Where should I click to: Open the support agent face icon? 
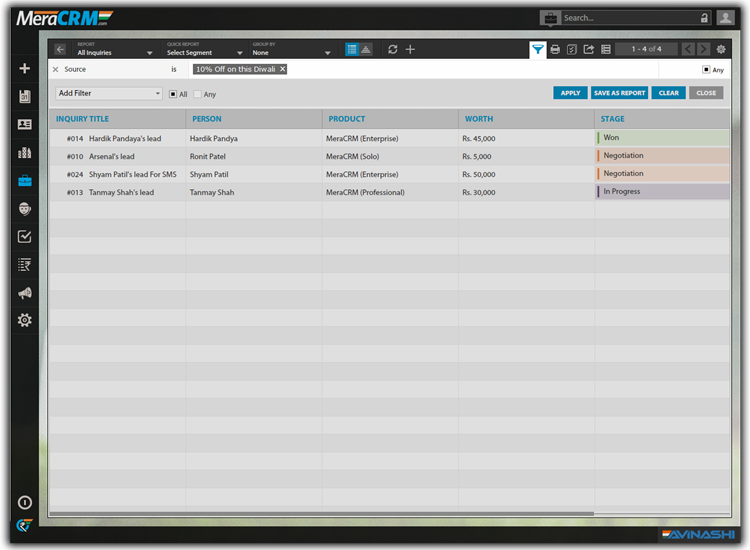[x=24, y=209]
